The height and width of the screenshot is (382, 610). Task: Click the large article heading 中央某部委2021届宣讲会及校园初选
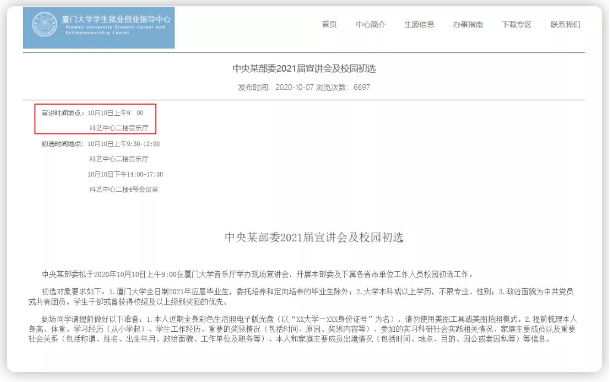pos(314,237)
